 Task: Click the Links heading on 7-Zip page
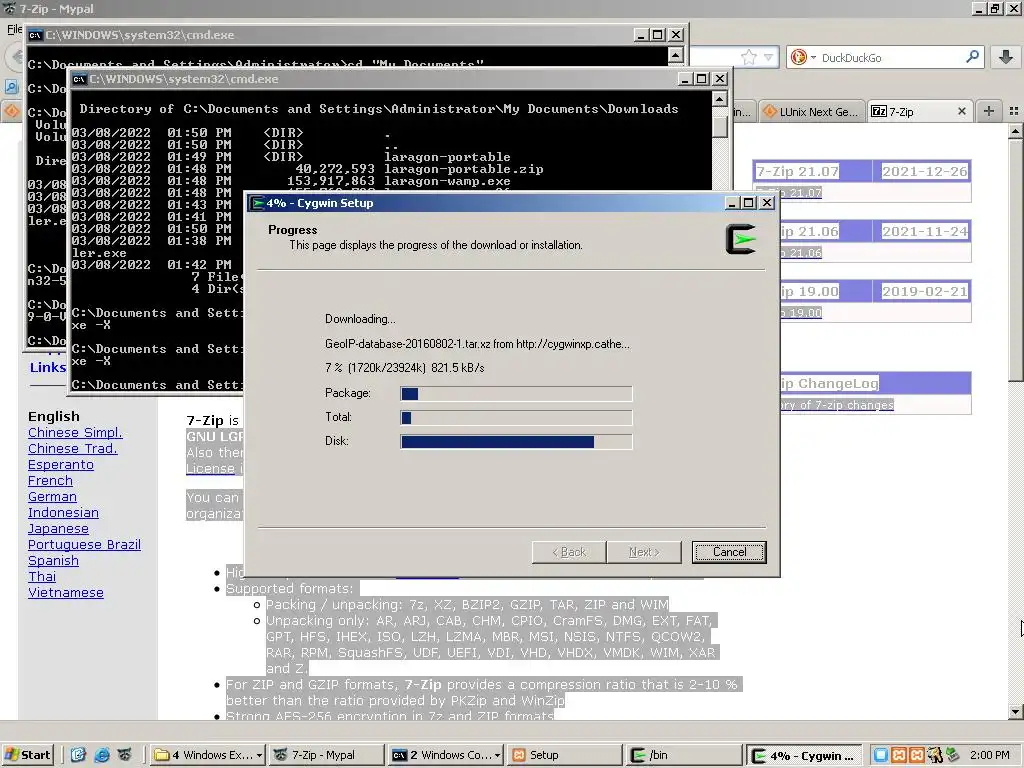coord(48,367)
